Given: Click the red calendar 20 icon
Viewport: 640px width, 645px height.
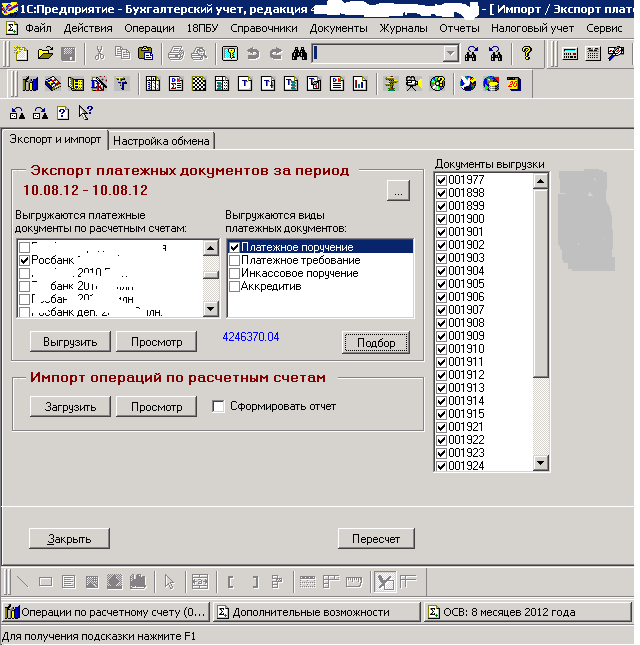Looking at the screenshot, I should [514, 84].
